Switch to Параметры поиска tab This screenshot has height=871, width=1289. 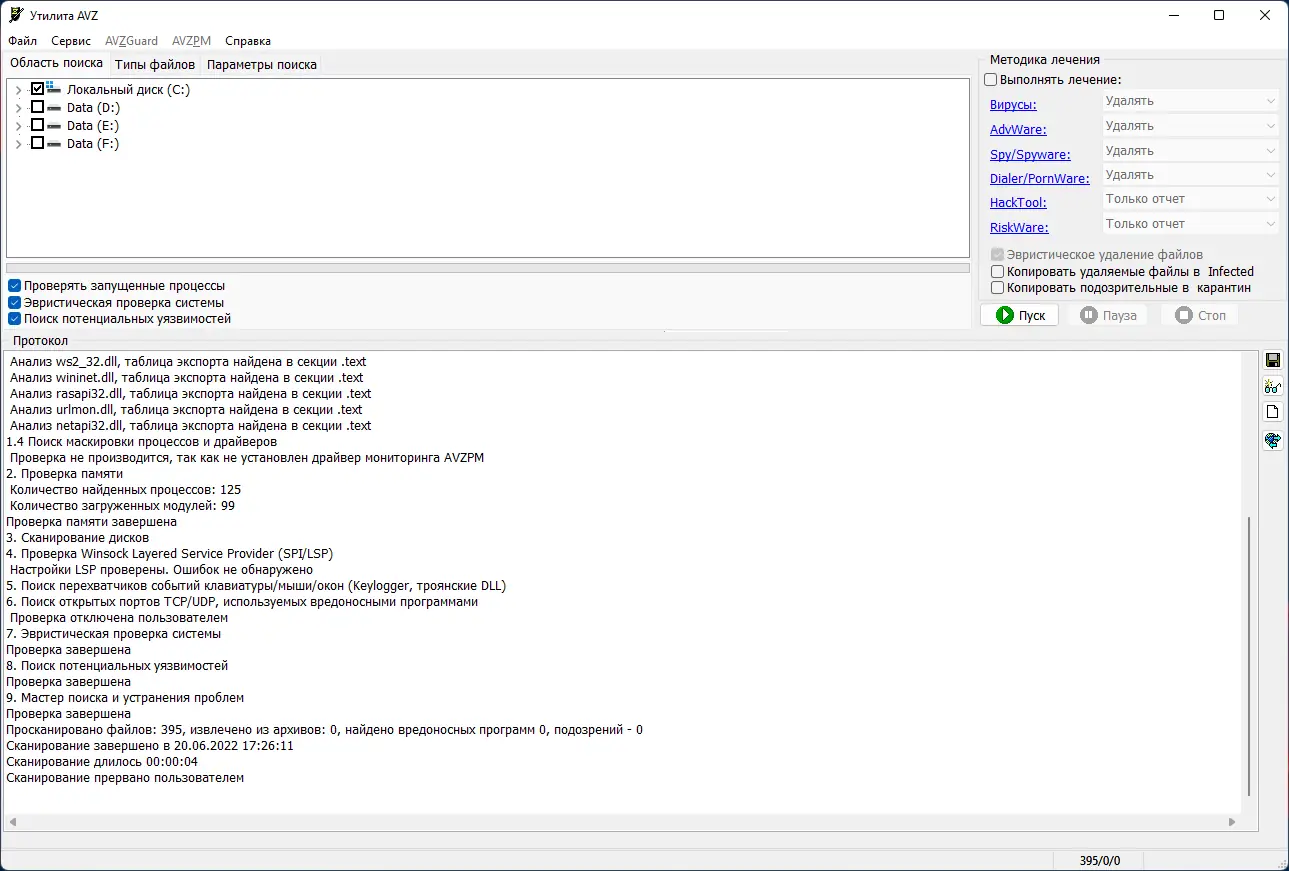(x=262, y=64)
